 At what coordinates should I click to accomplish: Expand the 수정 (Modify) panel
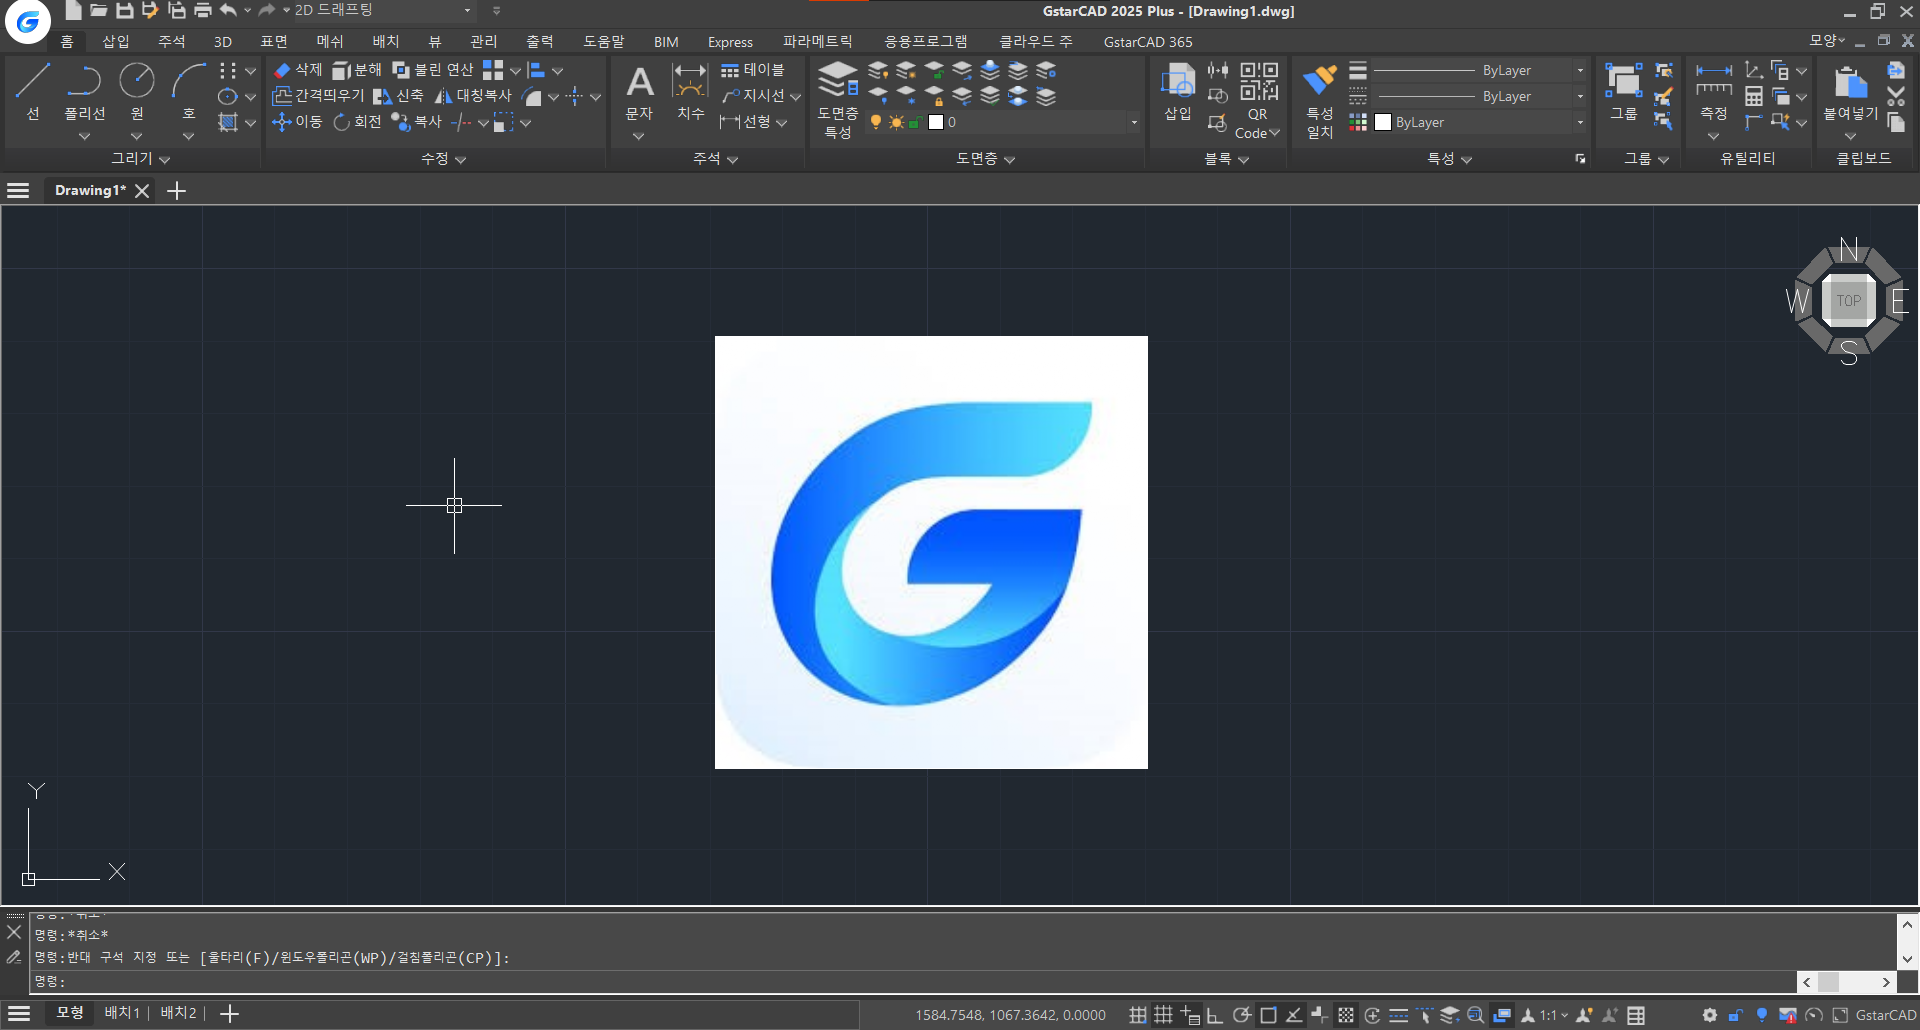(x=443, y=158)
